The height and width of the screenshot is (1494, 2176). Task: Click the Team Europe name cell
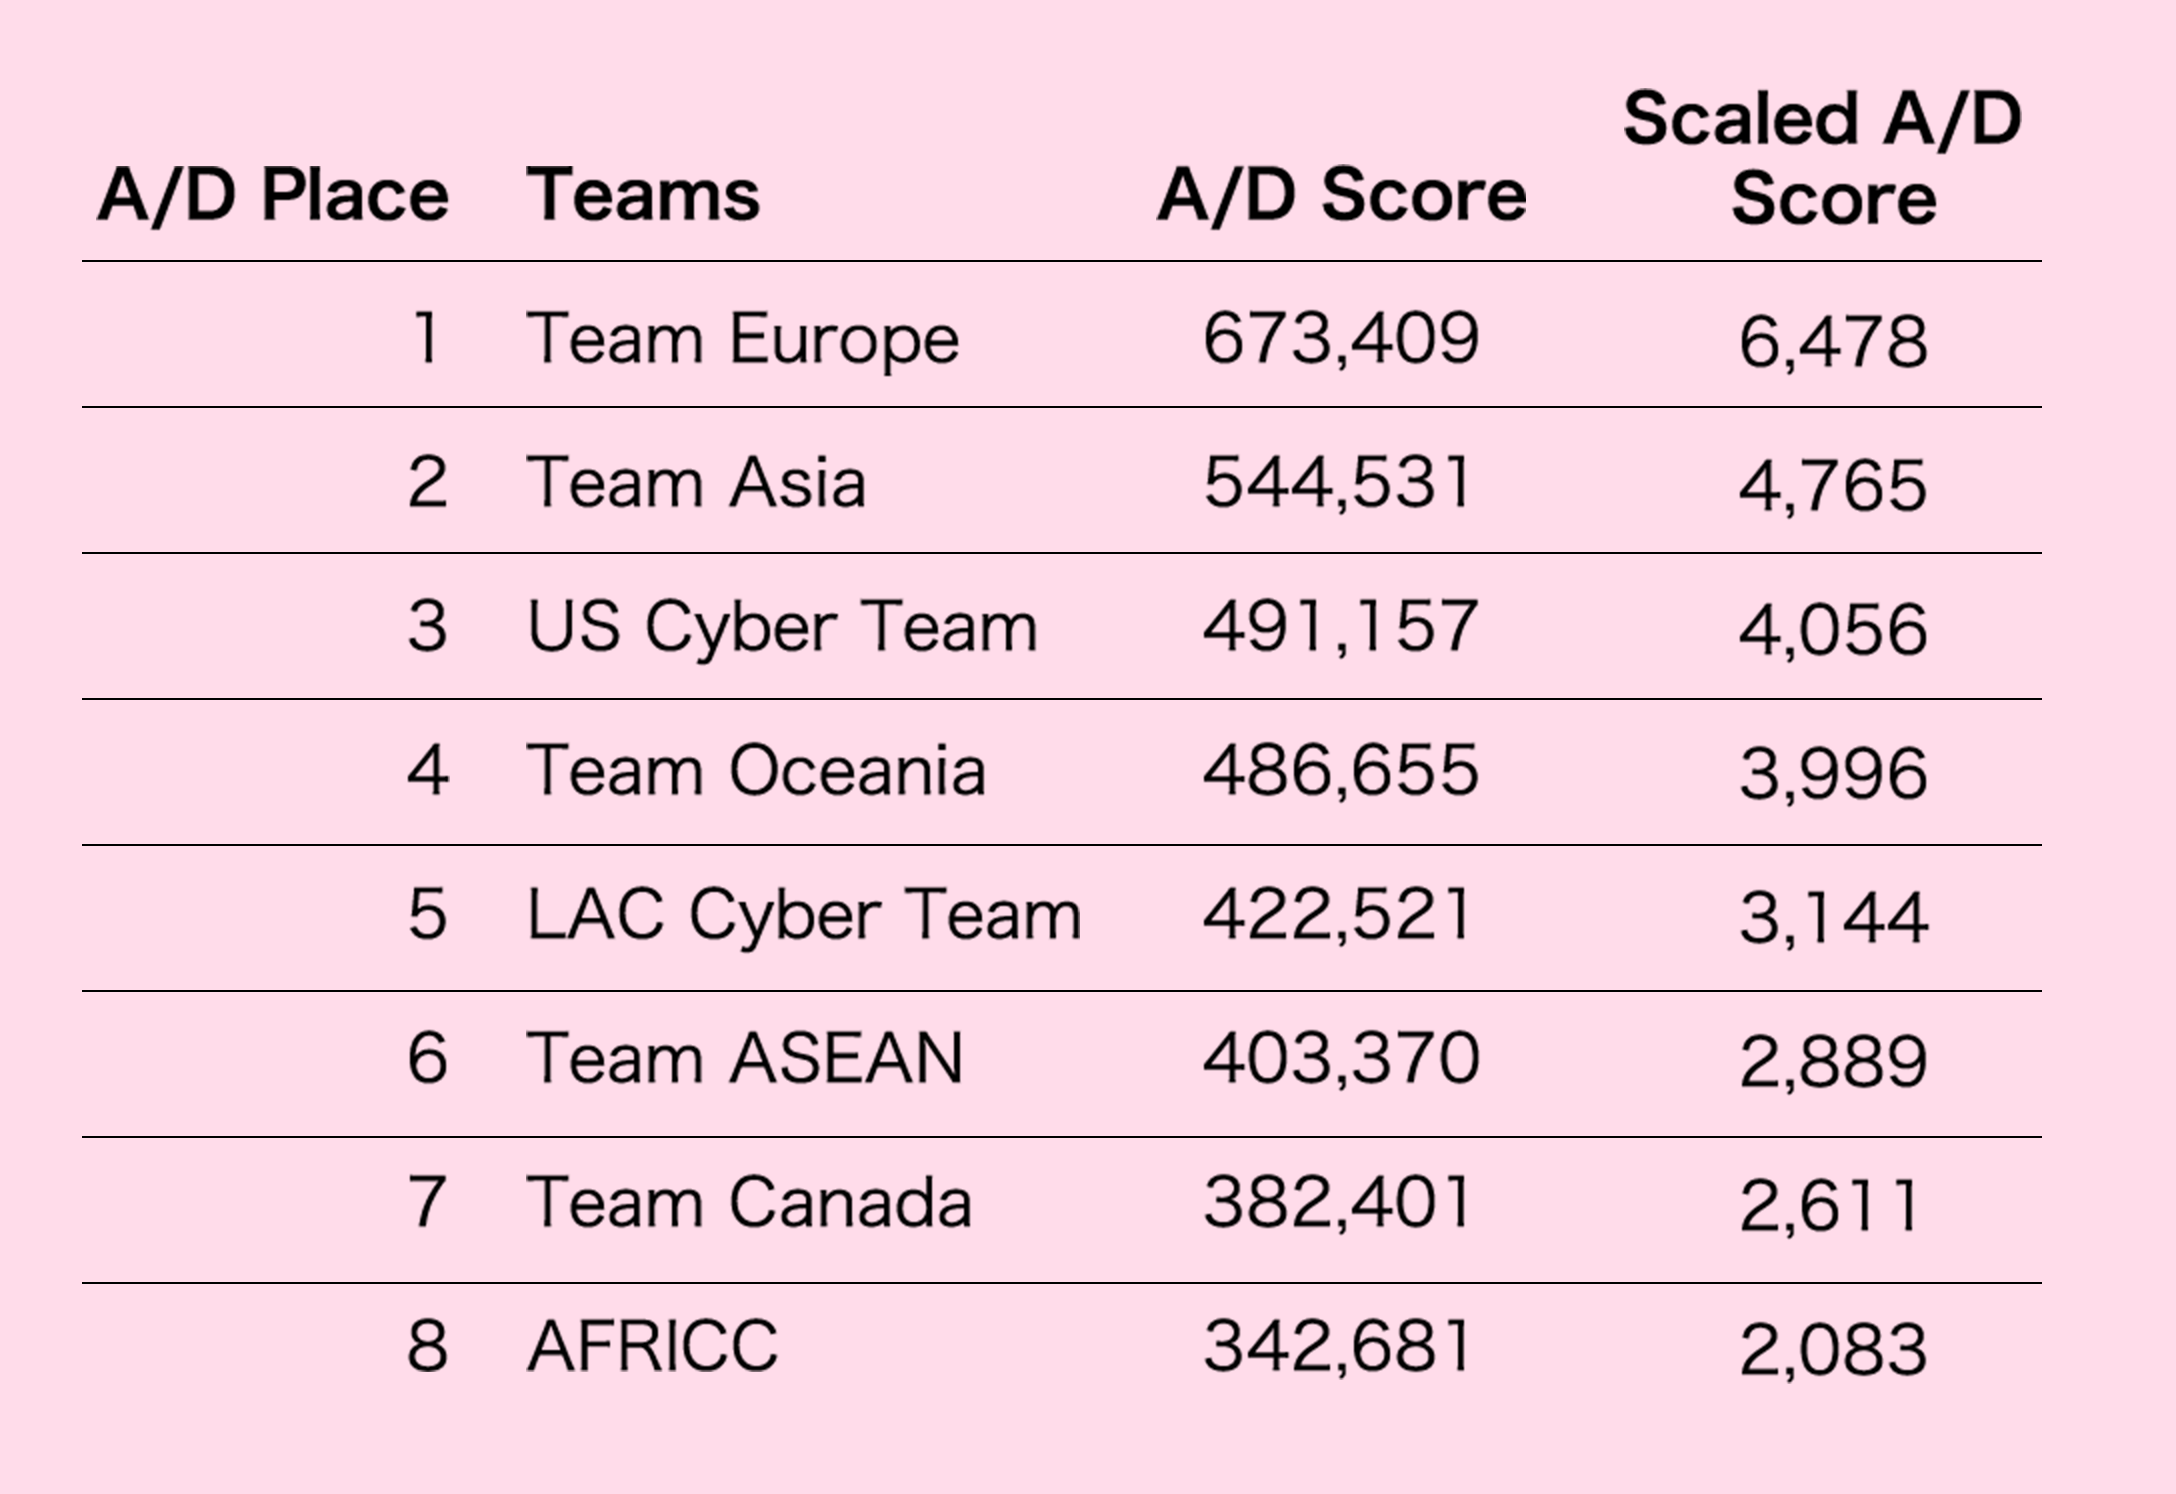click(742, 339)
